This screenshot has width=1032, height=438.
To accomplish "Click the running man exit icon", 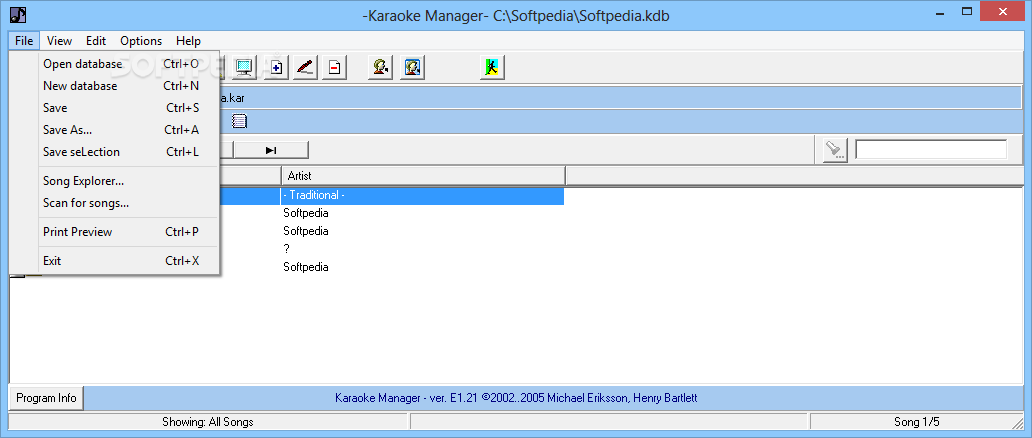I will click(x=492, y=67).
